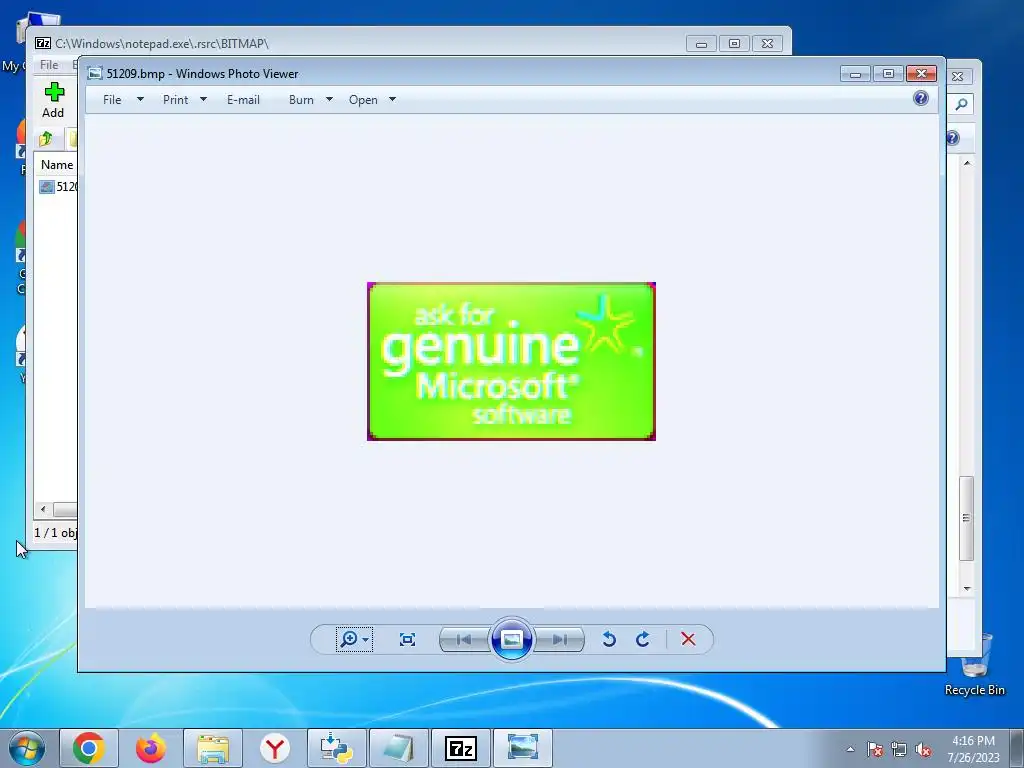Open Windows Explorer from taskbar
Image resolution: width=1024 pixels, height=768 pixels.
point(213,748)
